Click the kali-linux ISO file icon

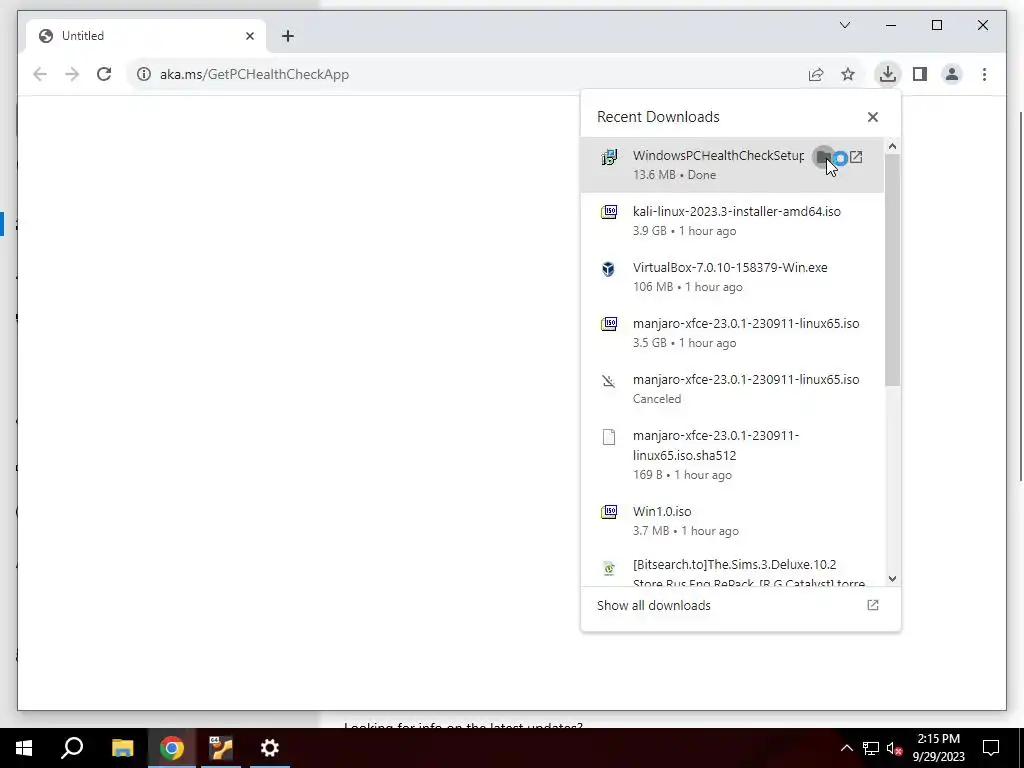[609, 212]
